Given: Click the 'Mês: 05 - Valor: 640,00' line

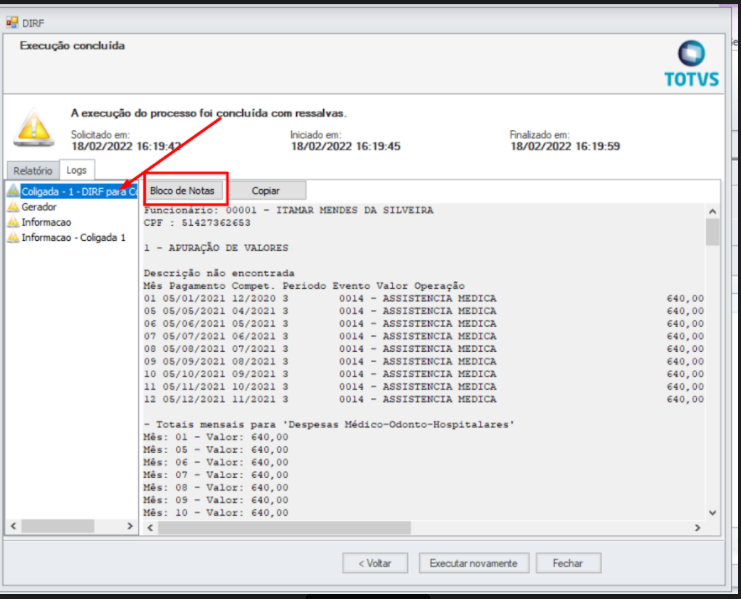Looking at the screenshot, I should 216,450.
